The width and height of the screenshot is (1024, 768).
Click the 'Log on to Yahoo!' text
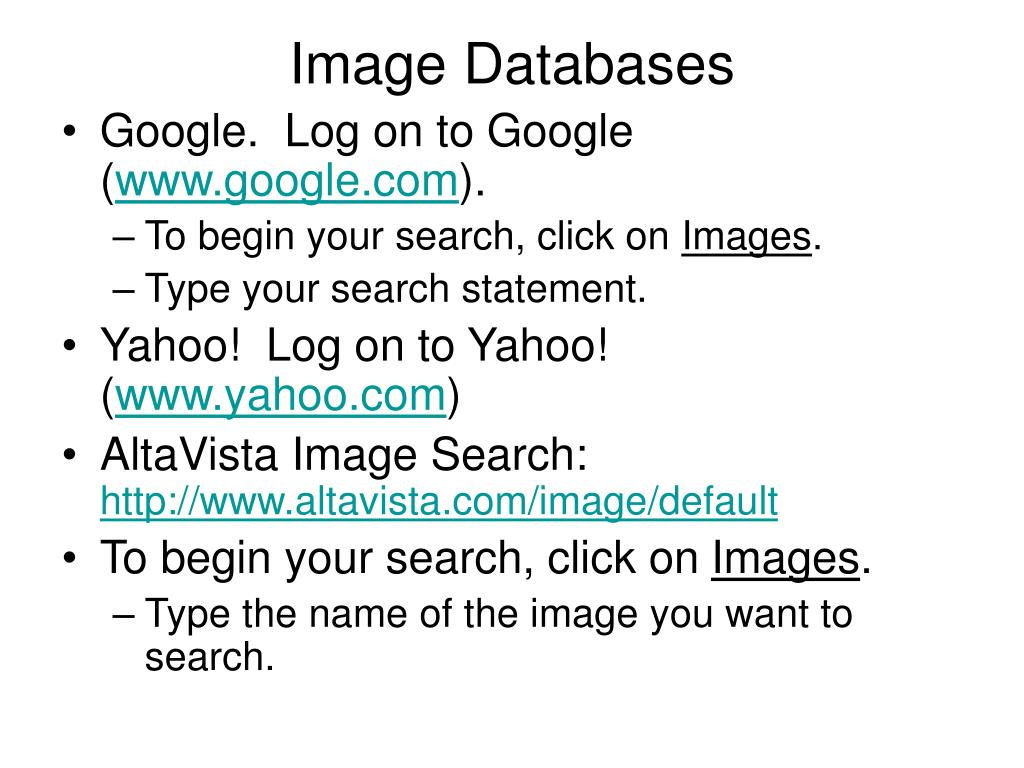click(438, 346)
